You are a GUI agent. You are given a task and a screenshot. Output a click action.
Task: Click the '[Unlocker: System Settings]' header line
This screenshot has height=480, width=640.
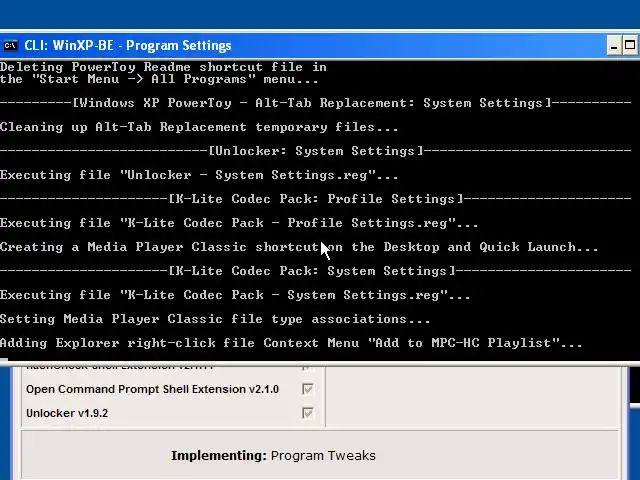[x=316, y=151]
